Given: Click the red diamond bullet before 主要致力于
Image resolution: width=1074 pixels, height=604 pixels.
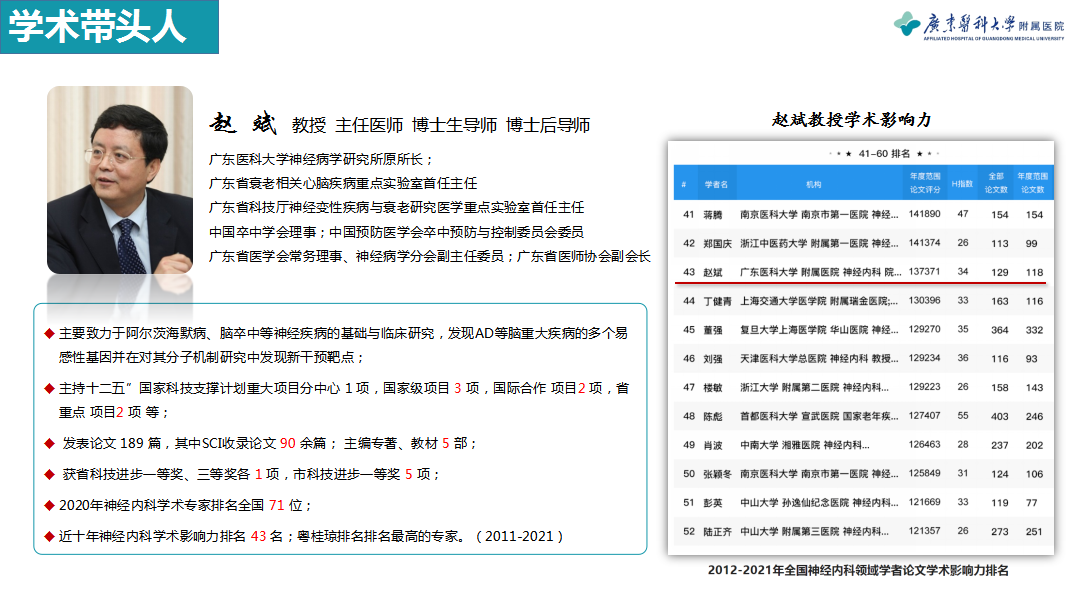Looking at the screenshot, I should tap(48, 334).
